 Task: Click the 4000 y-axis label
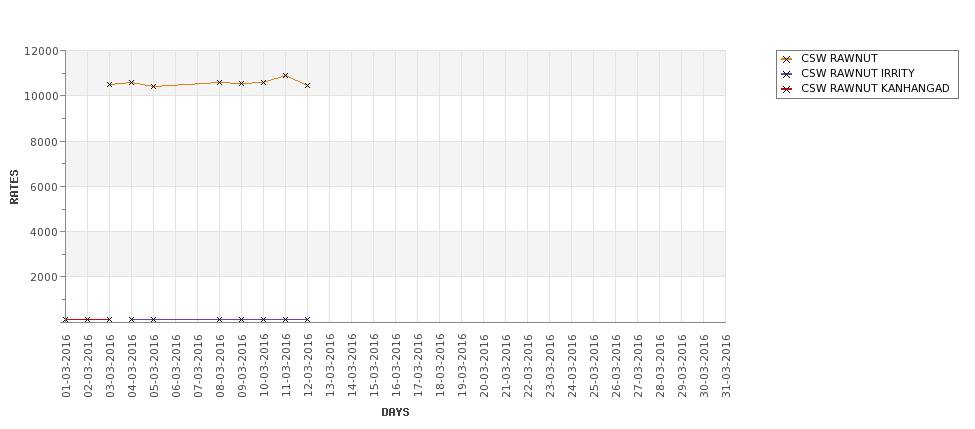coord(45,231)
